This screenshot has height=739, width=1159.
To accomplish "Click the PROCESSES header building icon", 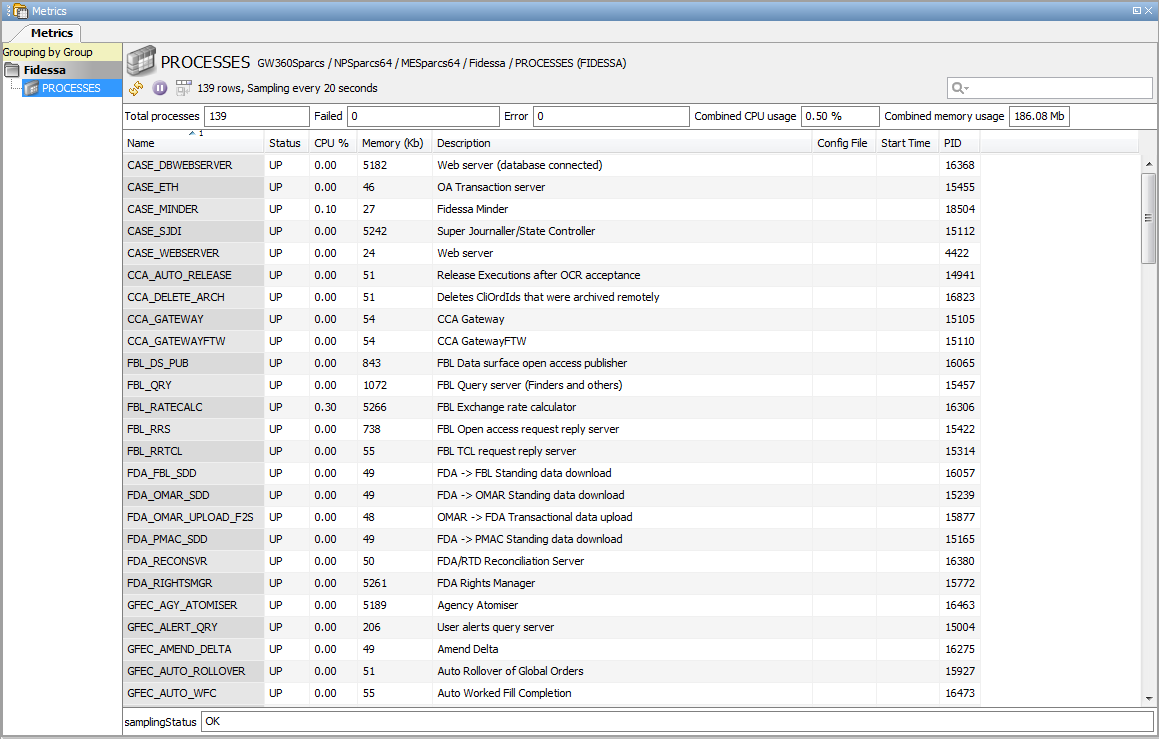I will [x=141, y=61].
